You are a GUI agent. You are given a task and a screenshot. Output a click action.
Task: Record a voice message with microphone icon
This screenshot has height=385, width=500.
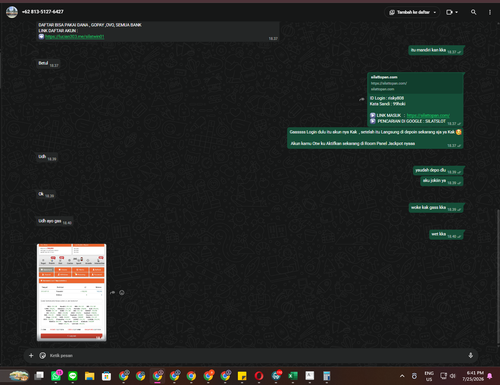470,355
